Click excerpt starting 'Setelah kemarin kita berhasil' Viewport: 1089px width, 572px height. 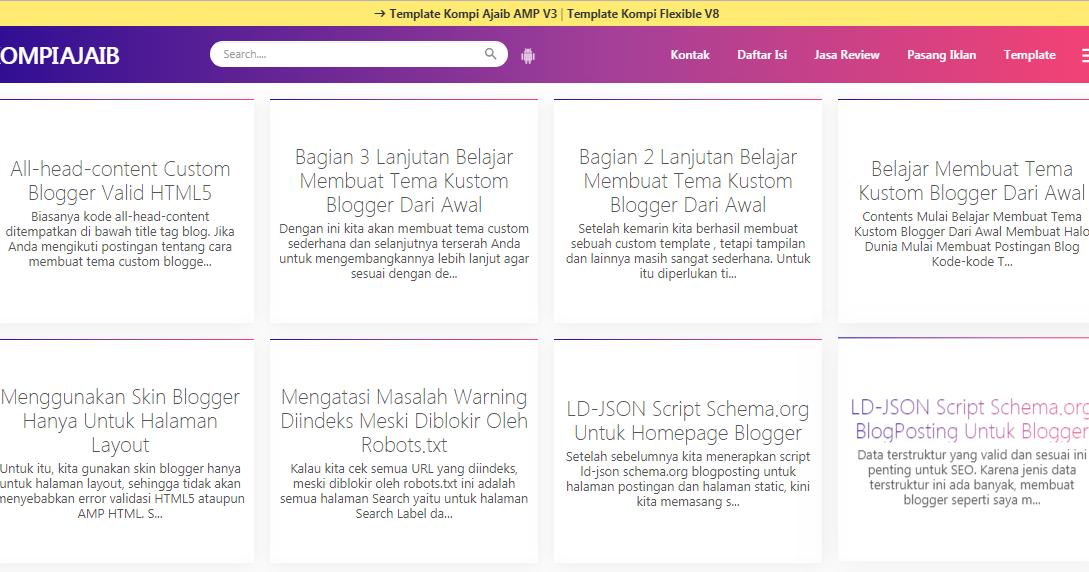tap(688, 251)
